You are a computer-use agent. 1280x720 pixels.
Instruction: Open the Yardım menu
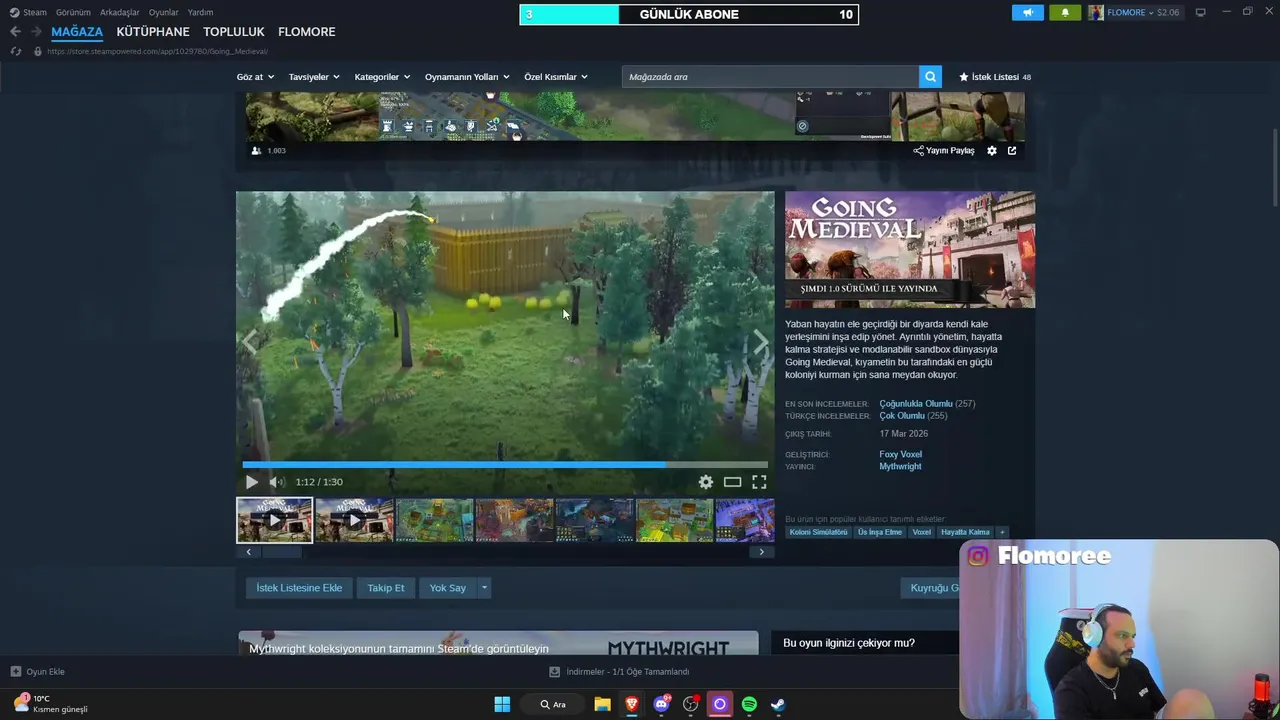click(200, 12)
